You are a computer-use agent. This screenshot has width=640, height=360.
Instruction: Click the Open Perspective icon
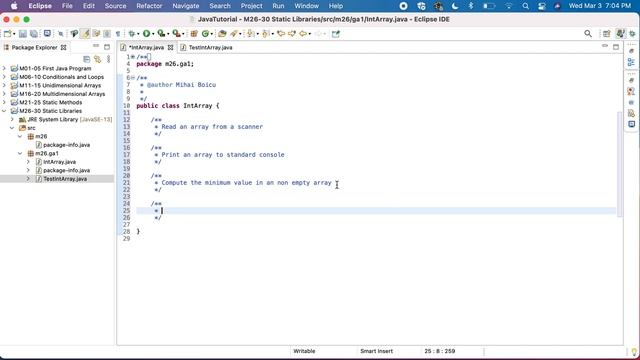tap(607, 34)
